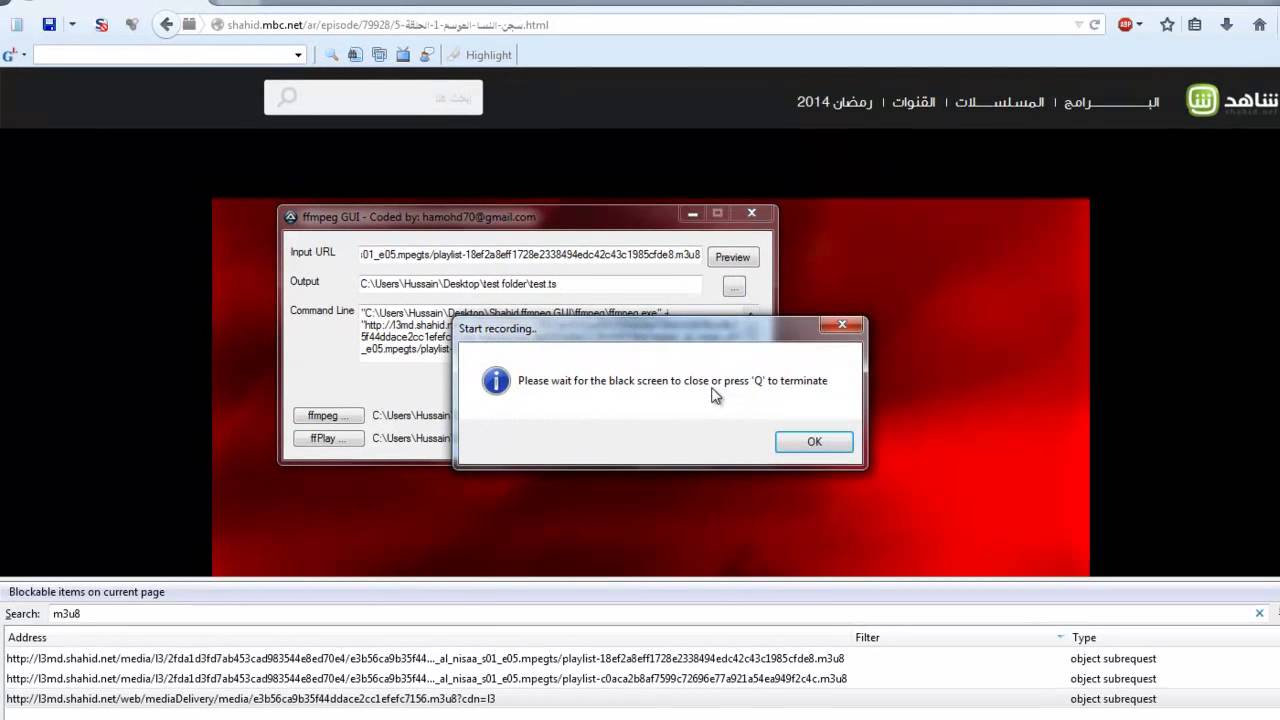
Task: Sort by the Filter column header
Action: point(960,637)
